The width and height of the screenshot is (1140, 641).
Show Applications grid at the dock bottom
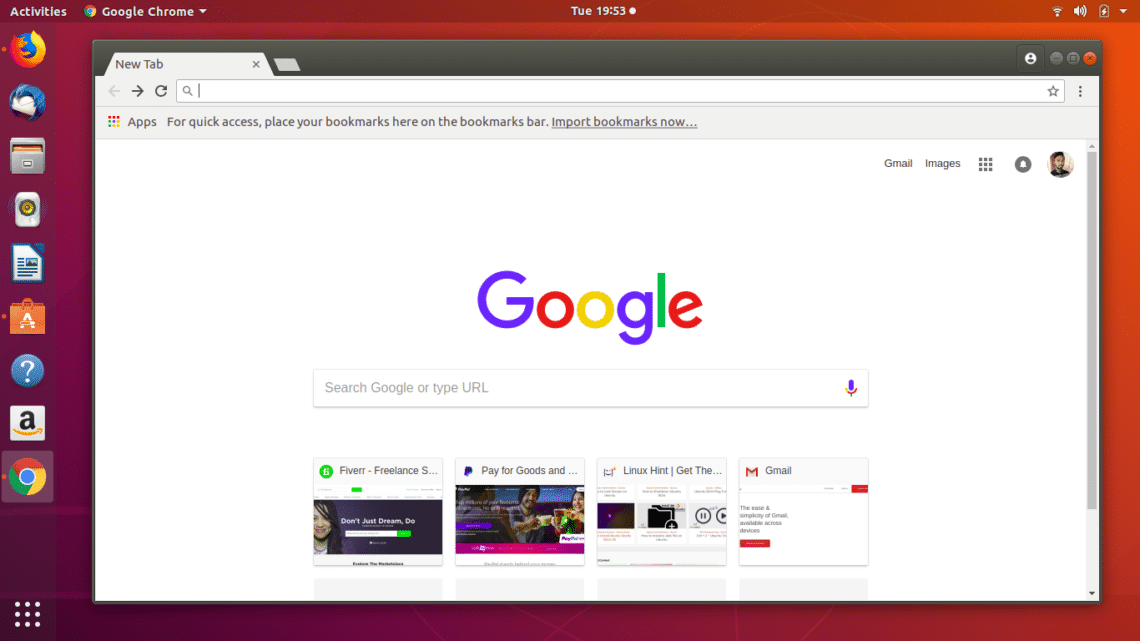[x=28, y=614]
